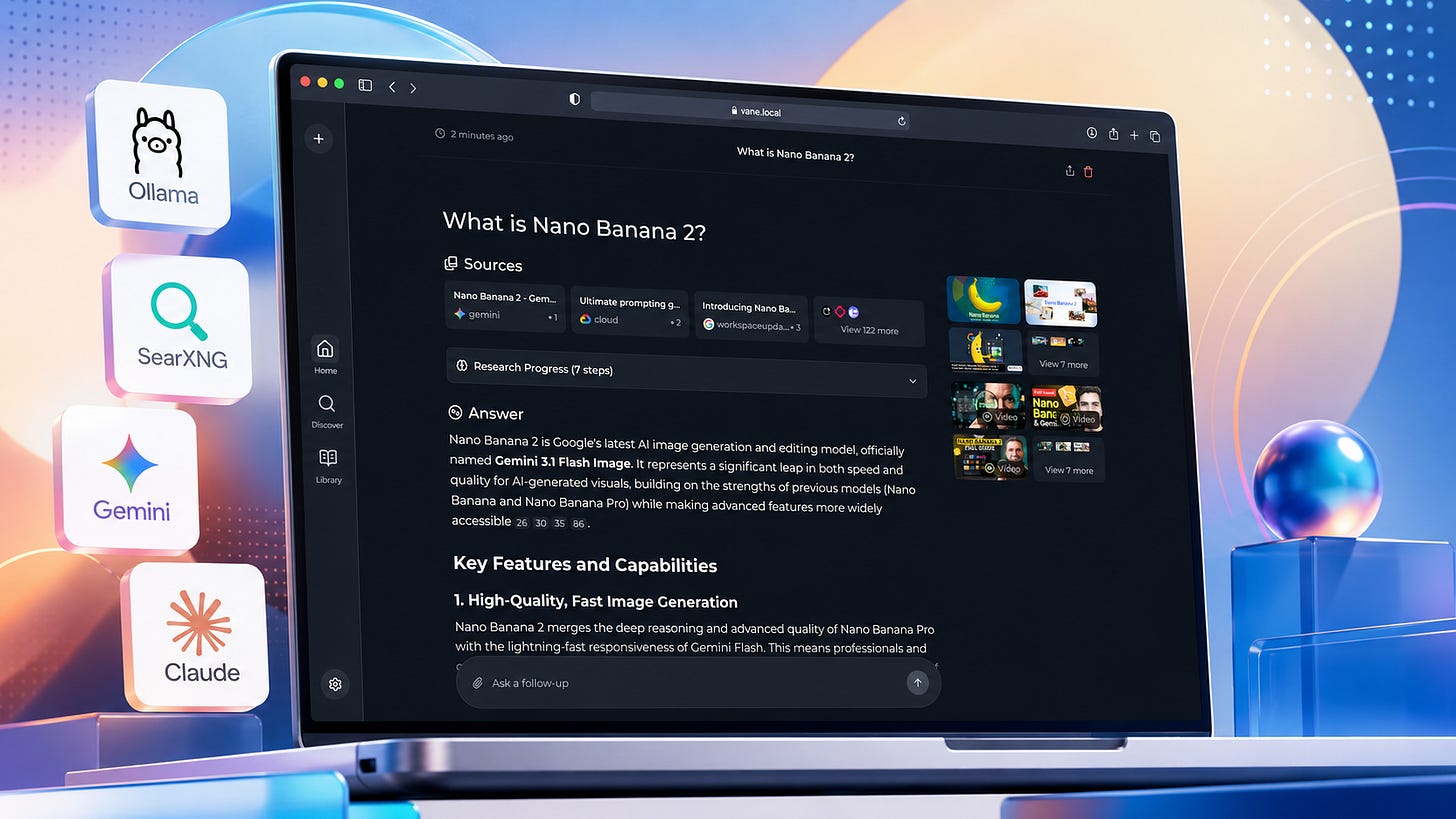1456x819 pixels.
Task: Click the Sources heading icon
Action: [x=451, y=263]
